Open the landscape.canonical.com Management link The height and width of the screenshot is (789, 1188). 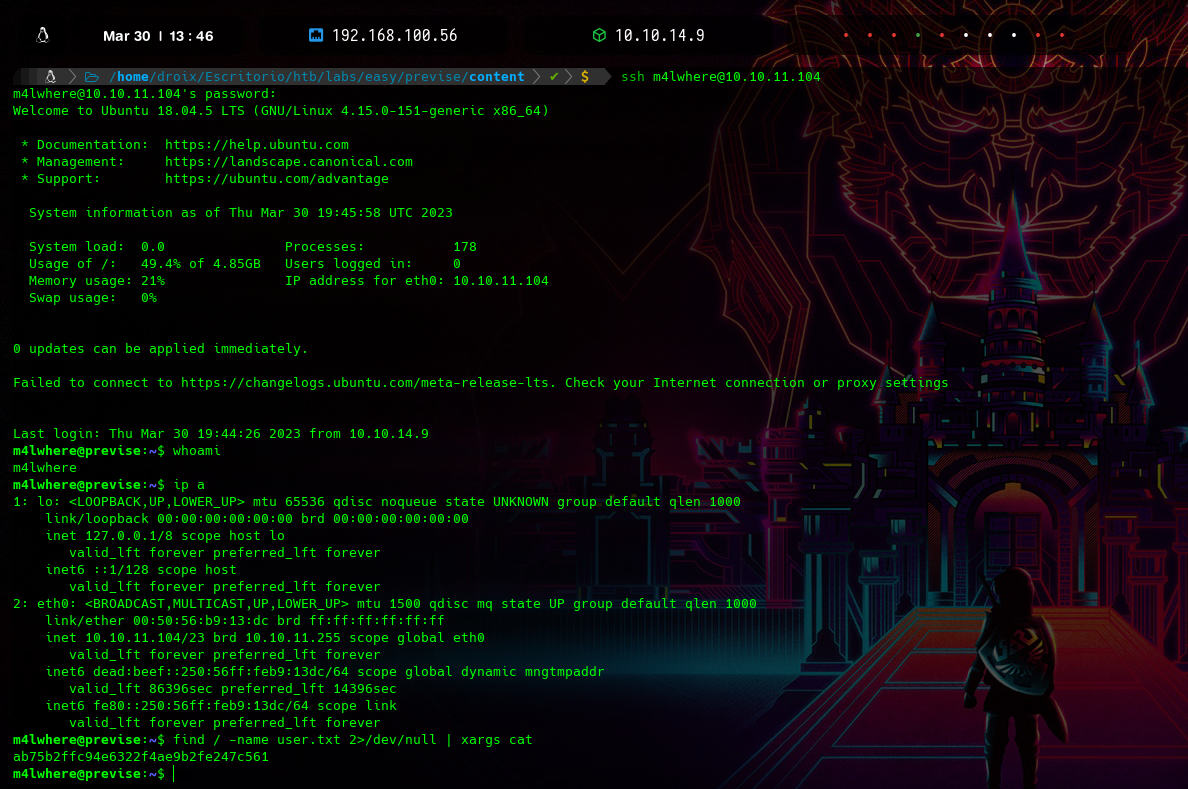point(288,162)
